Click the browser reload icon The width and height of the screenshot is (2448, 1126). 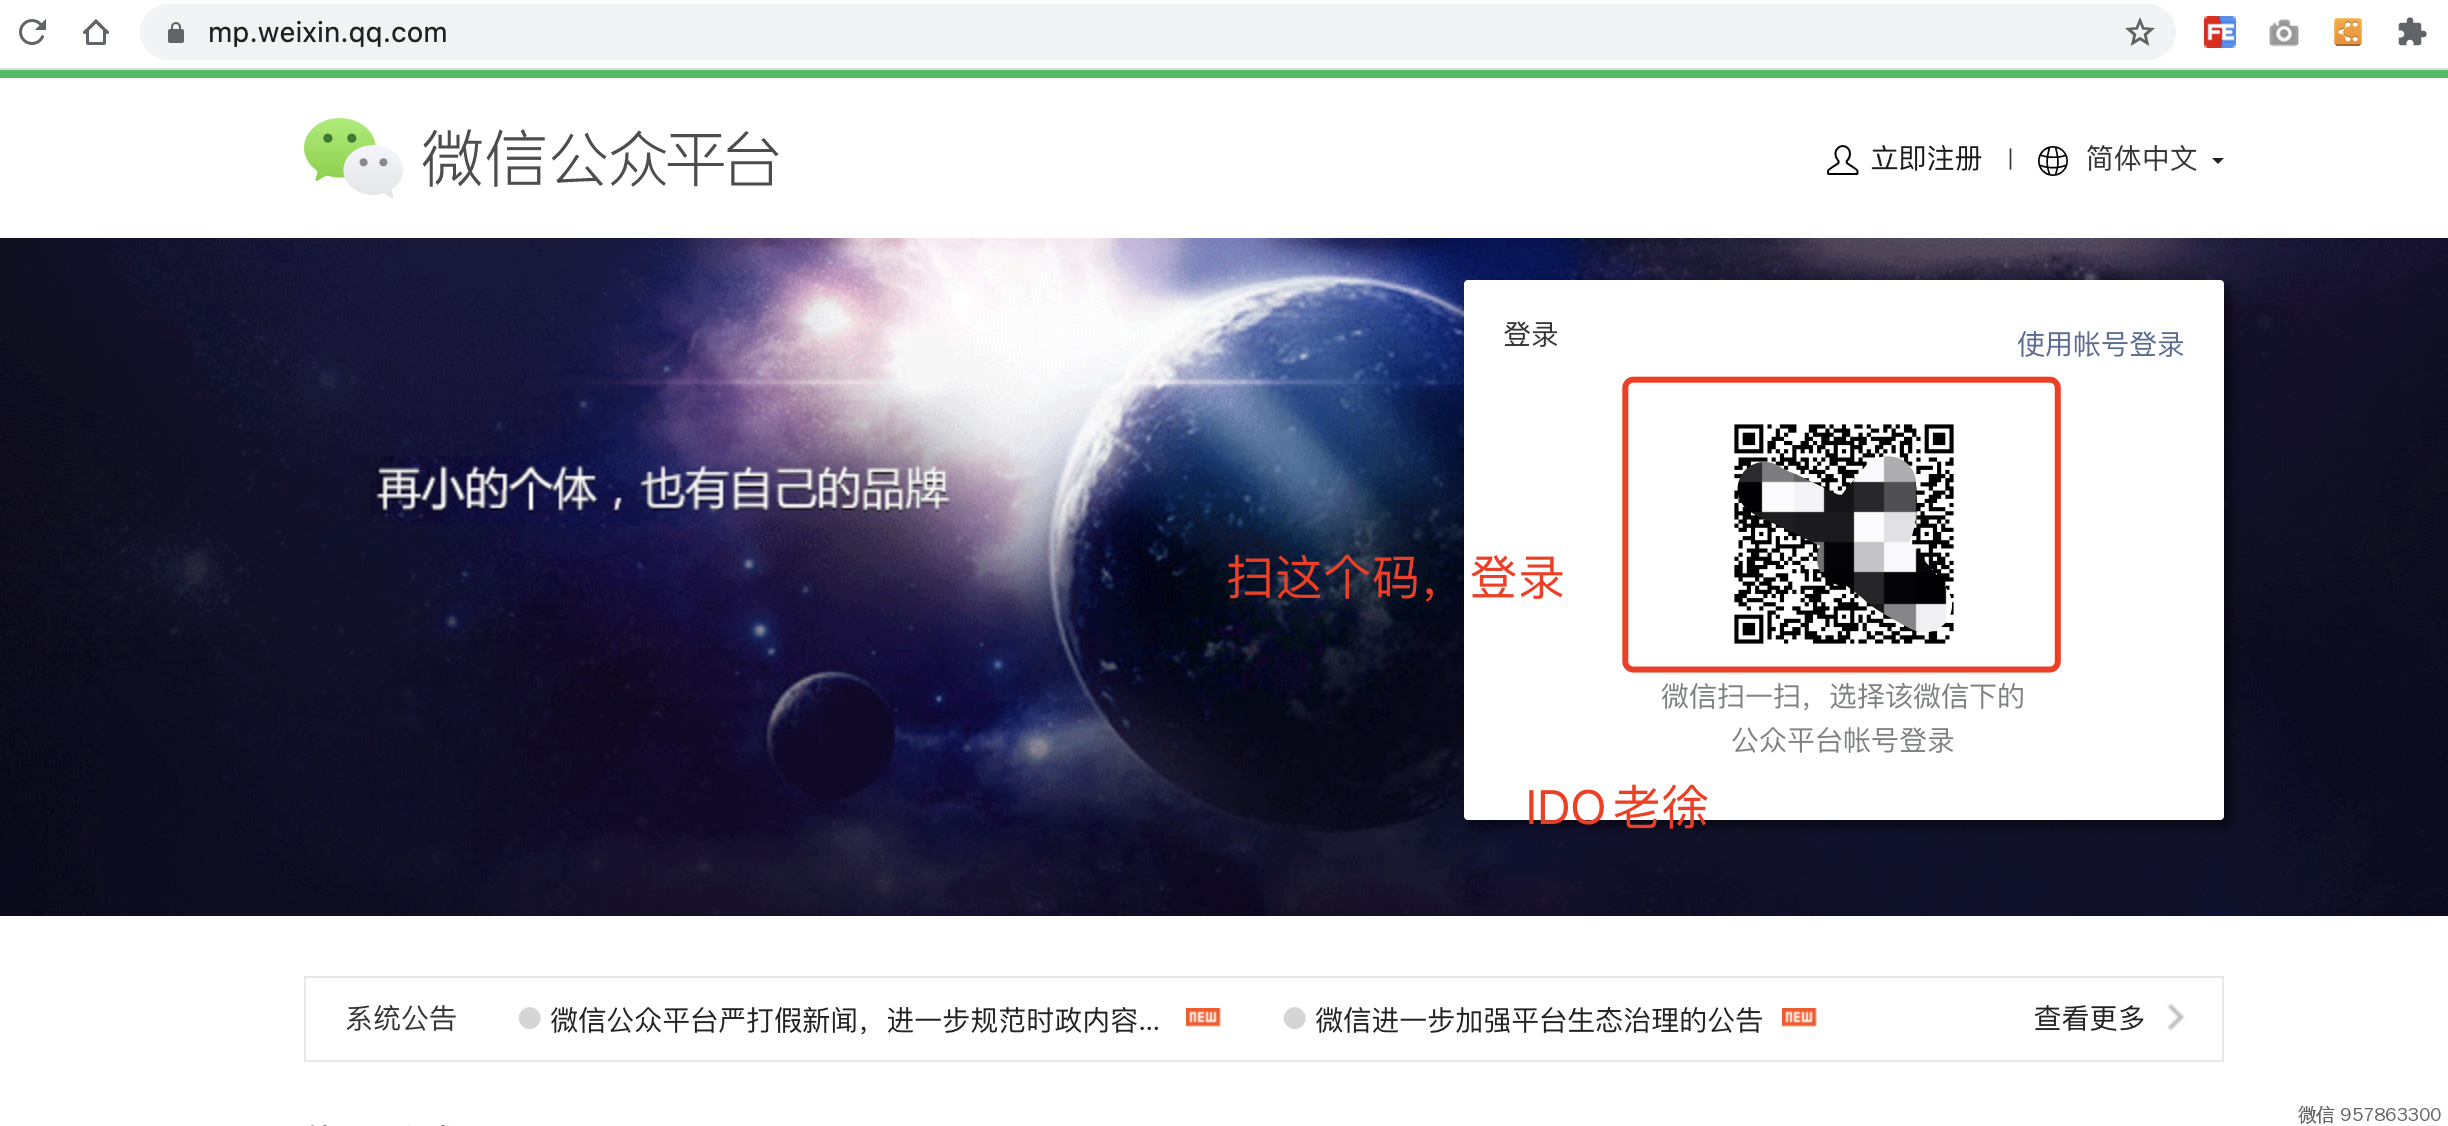[33, 32]
